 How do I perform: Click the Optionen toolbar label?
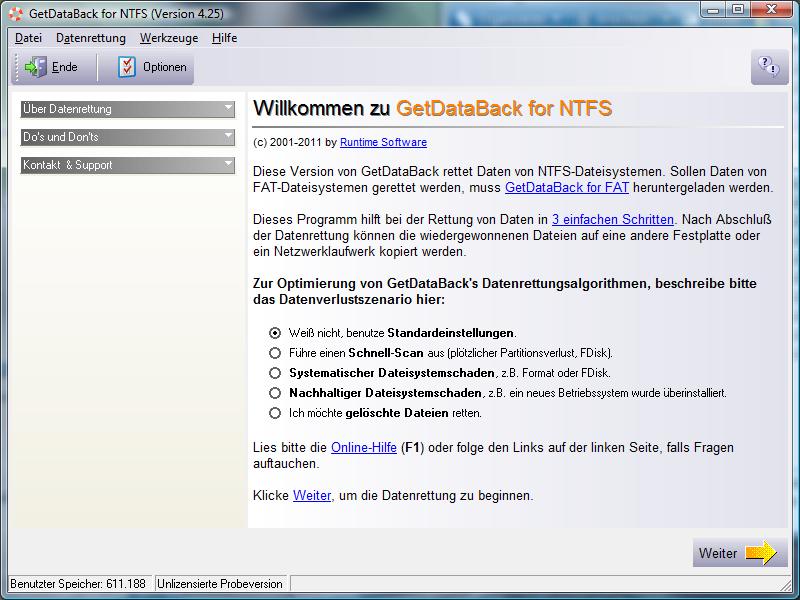165,67
